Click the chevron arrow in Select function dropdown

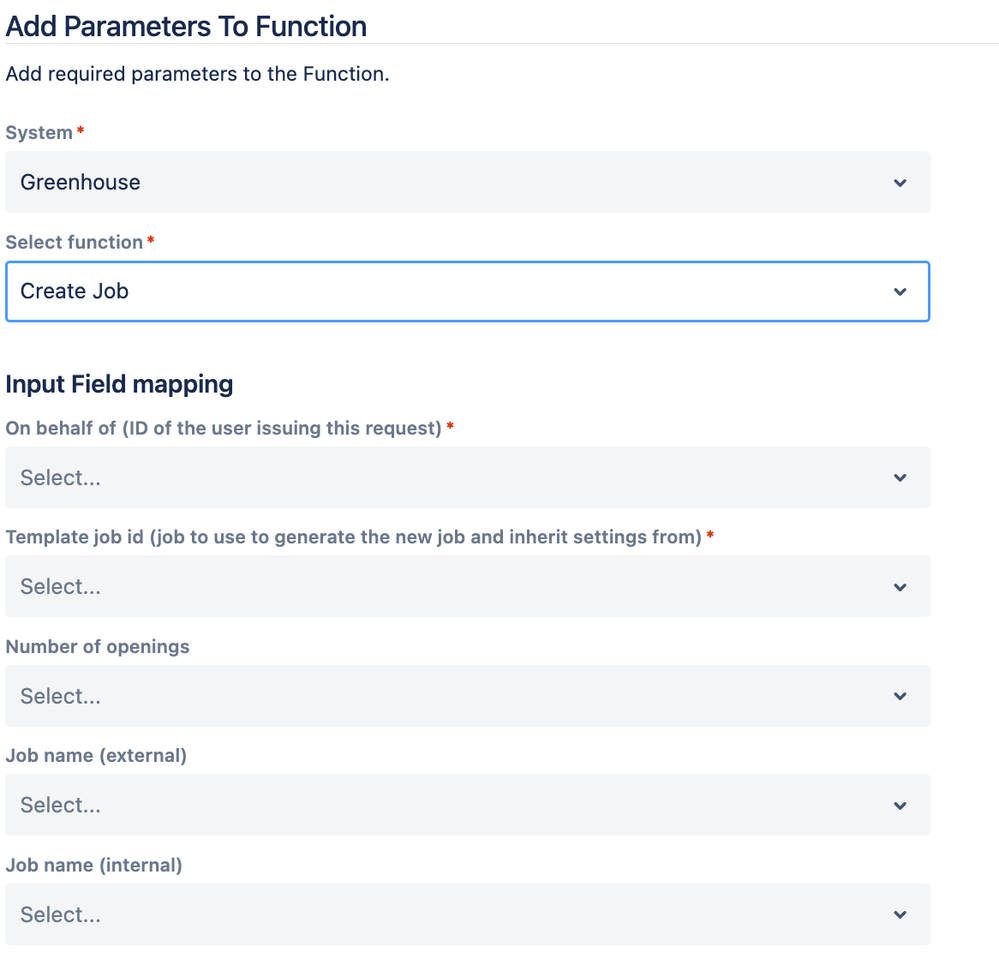pos(900,292)
